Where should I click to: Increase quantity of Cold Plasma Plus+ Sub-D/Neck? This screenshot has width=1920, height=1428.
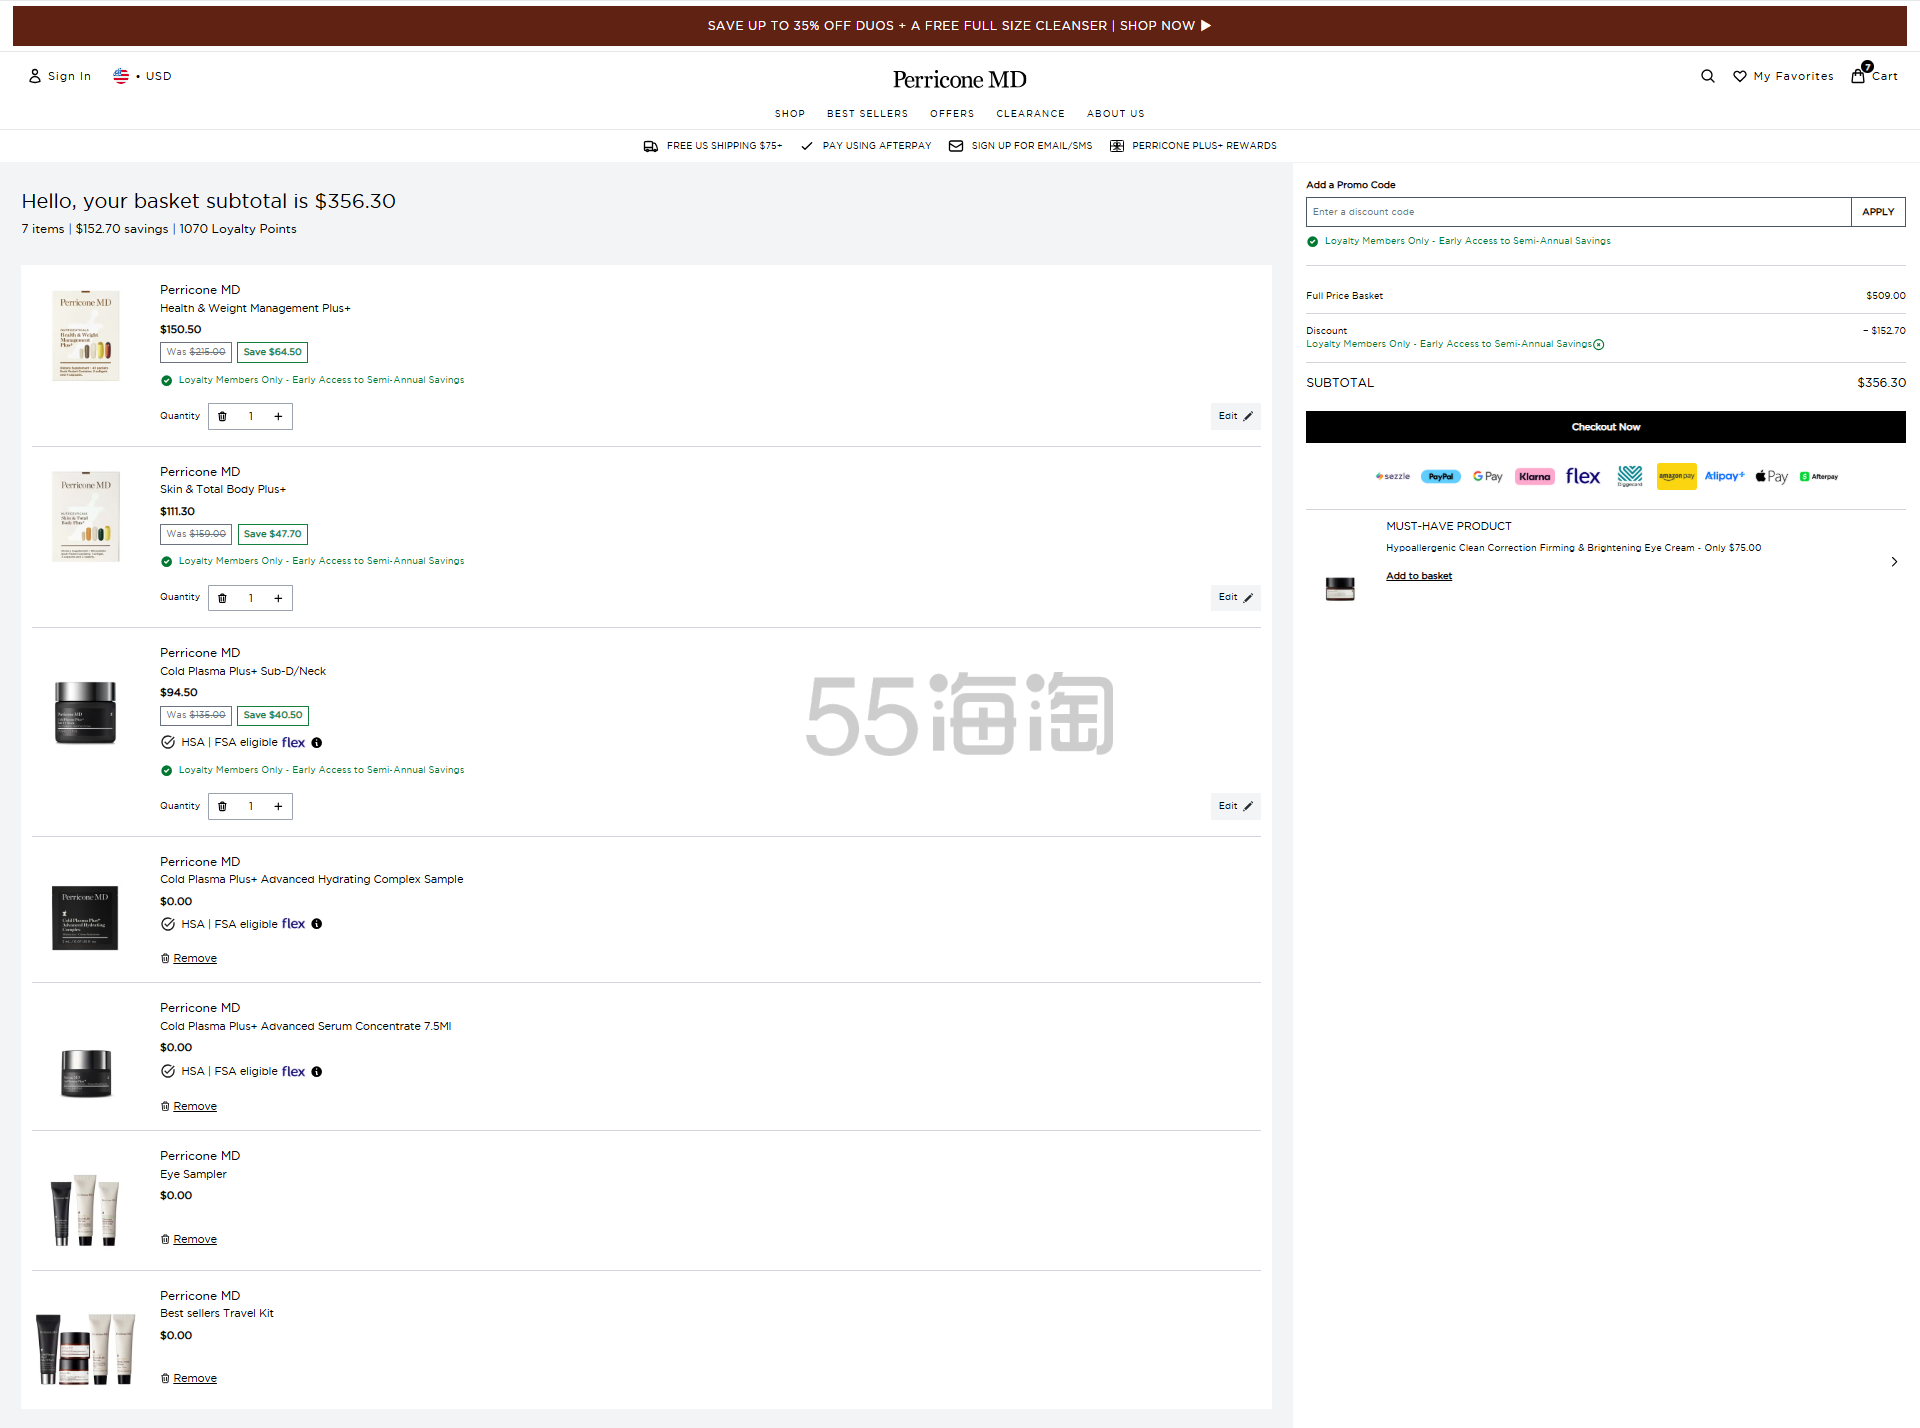click(278, 806)
